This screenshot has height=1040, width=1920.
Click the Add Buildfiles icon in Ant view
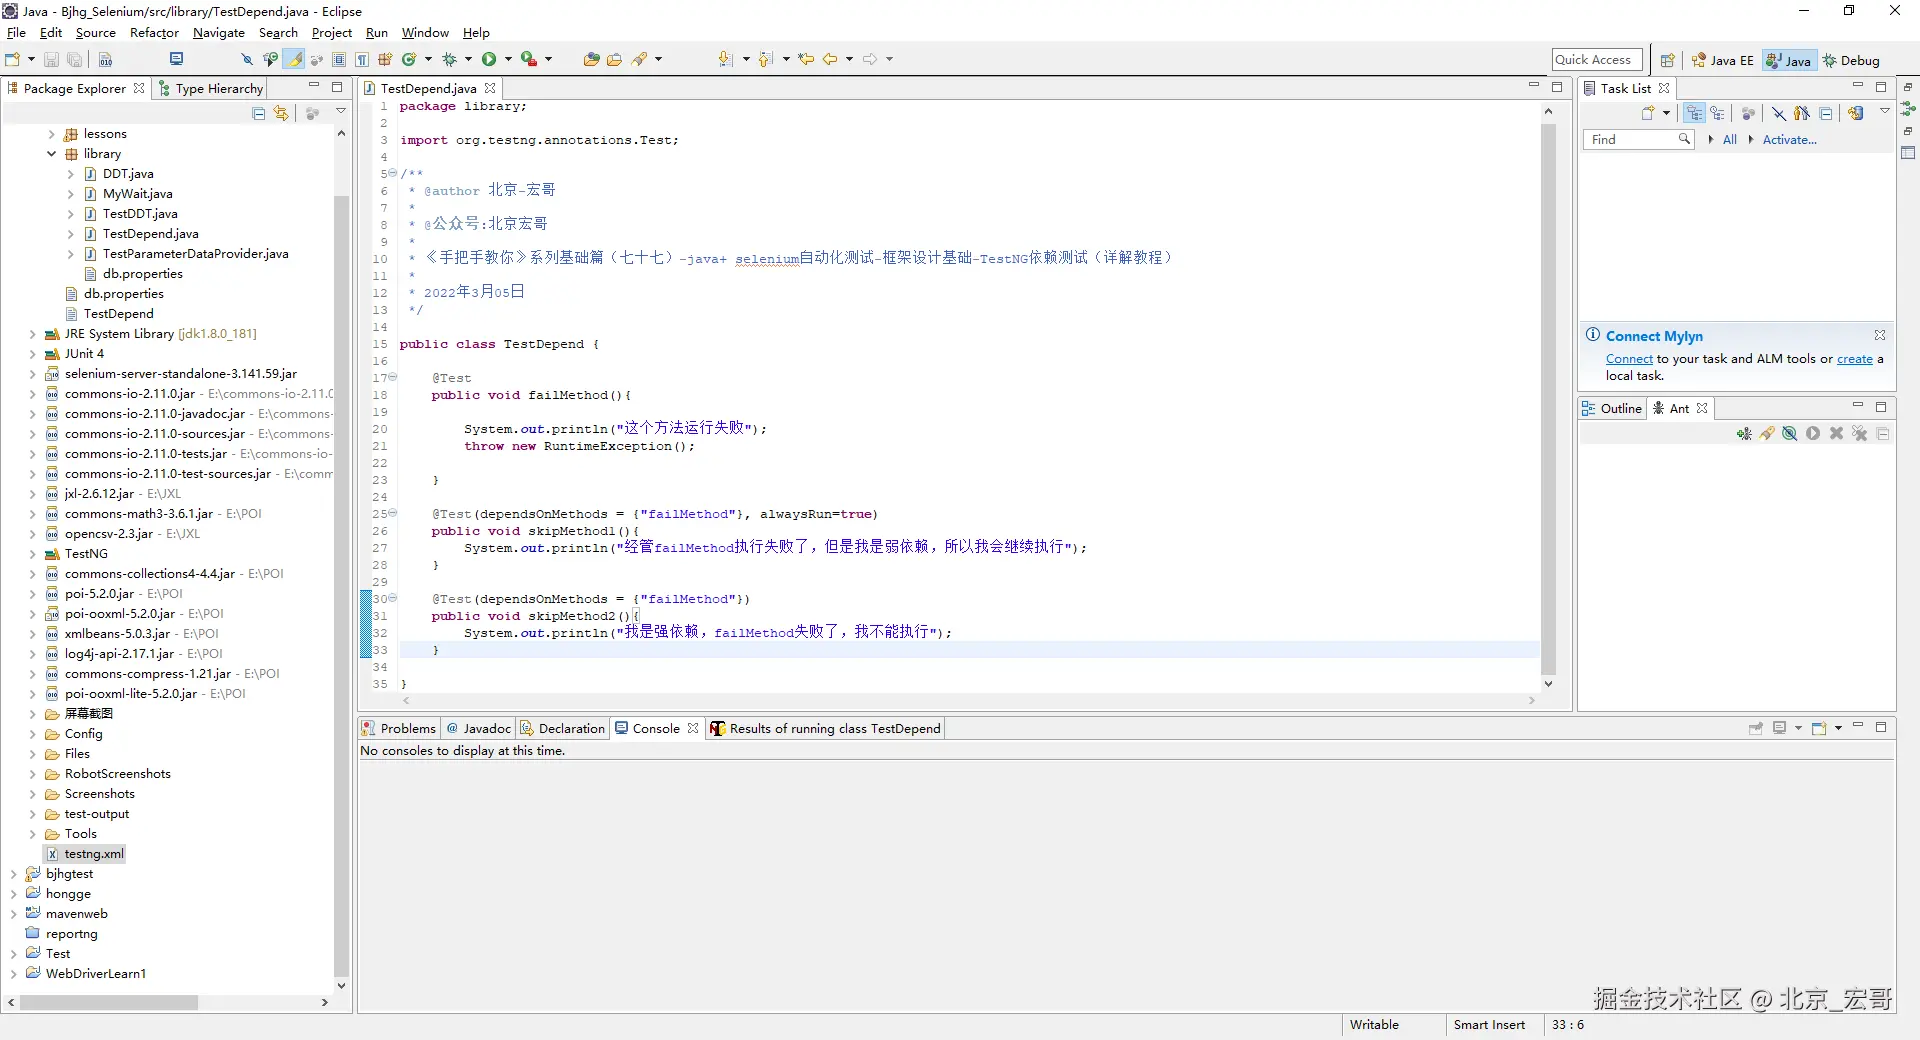(1744, 434)
